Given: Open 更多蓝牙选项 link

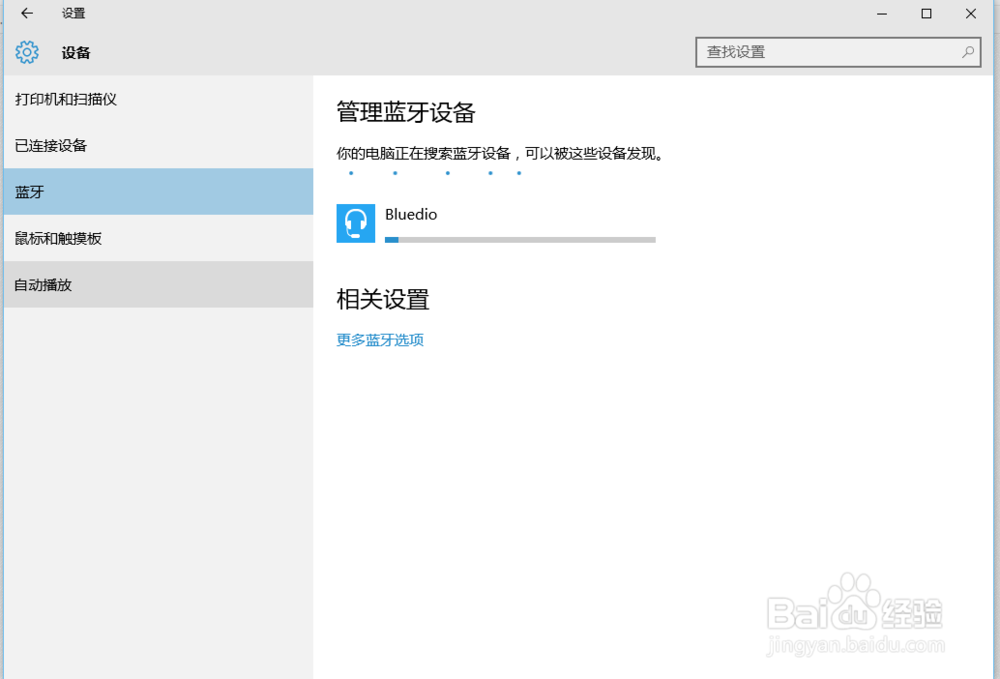Looking at the screenshot, I should click(380, 340).
